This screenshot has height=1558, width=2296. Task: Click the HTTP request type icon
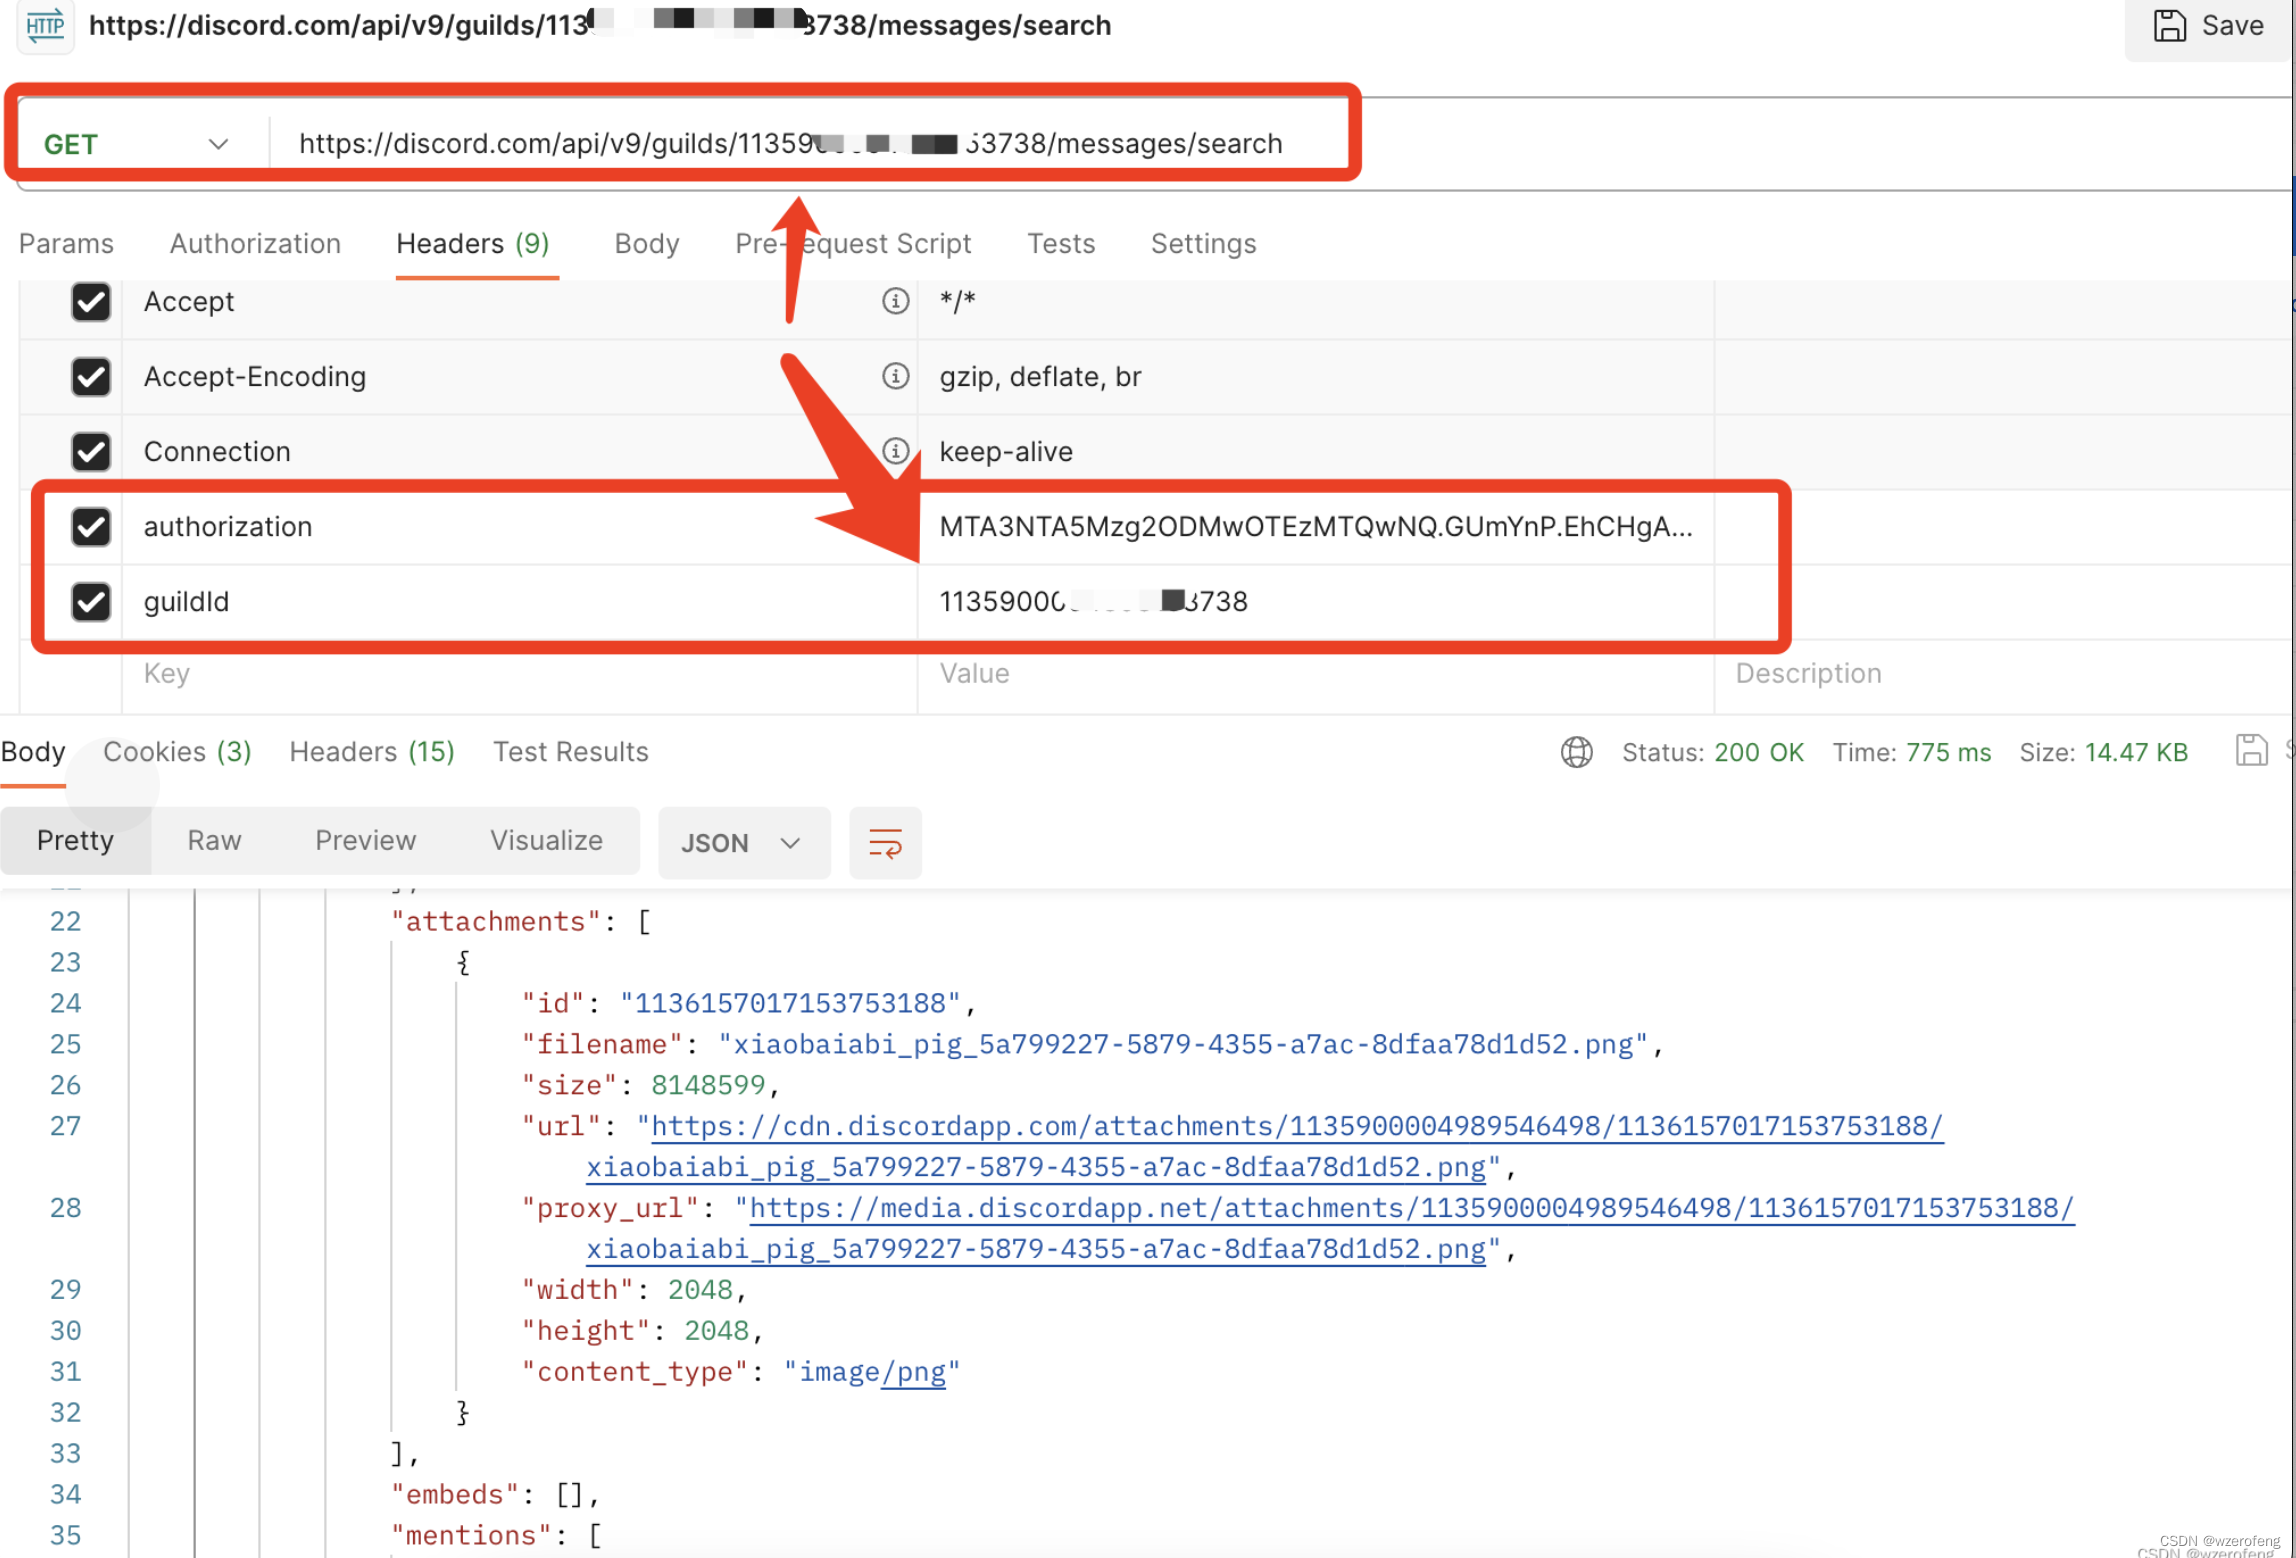(x=45, y=25)
